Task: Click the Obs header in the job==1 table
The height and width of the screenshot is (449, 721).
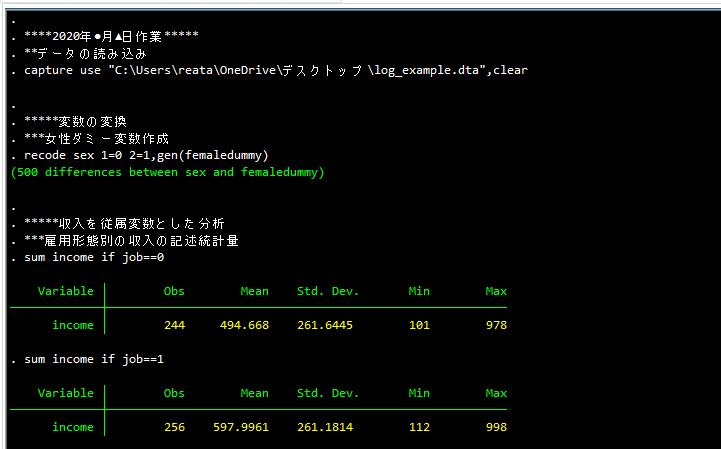Action: point(174,393)
